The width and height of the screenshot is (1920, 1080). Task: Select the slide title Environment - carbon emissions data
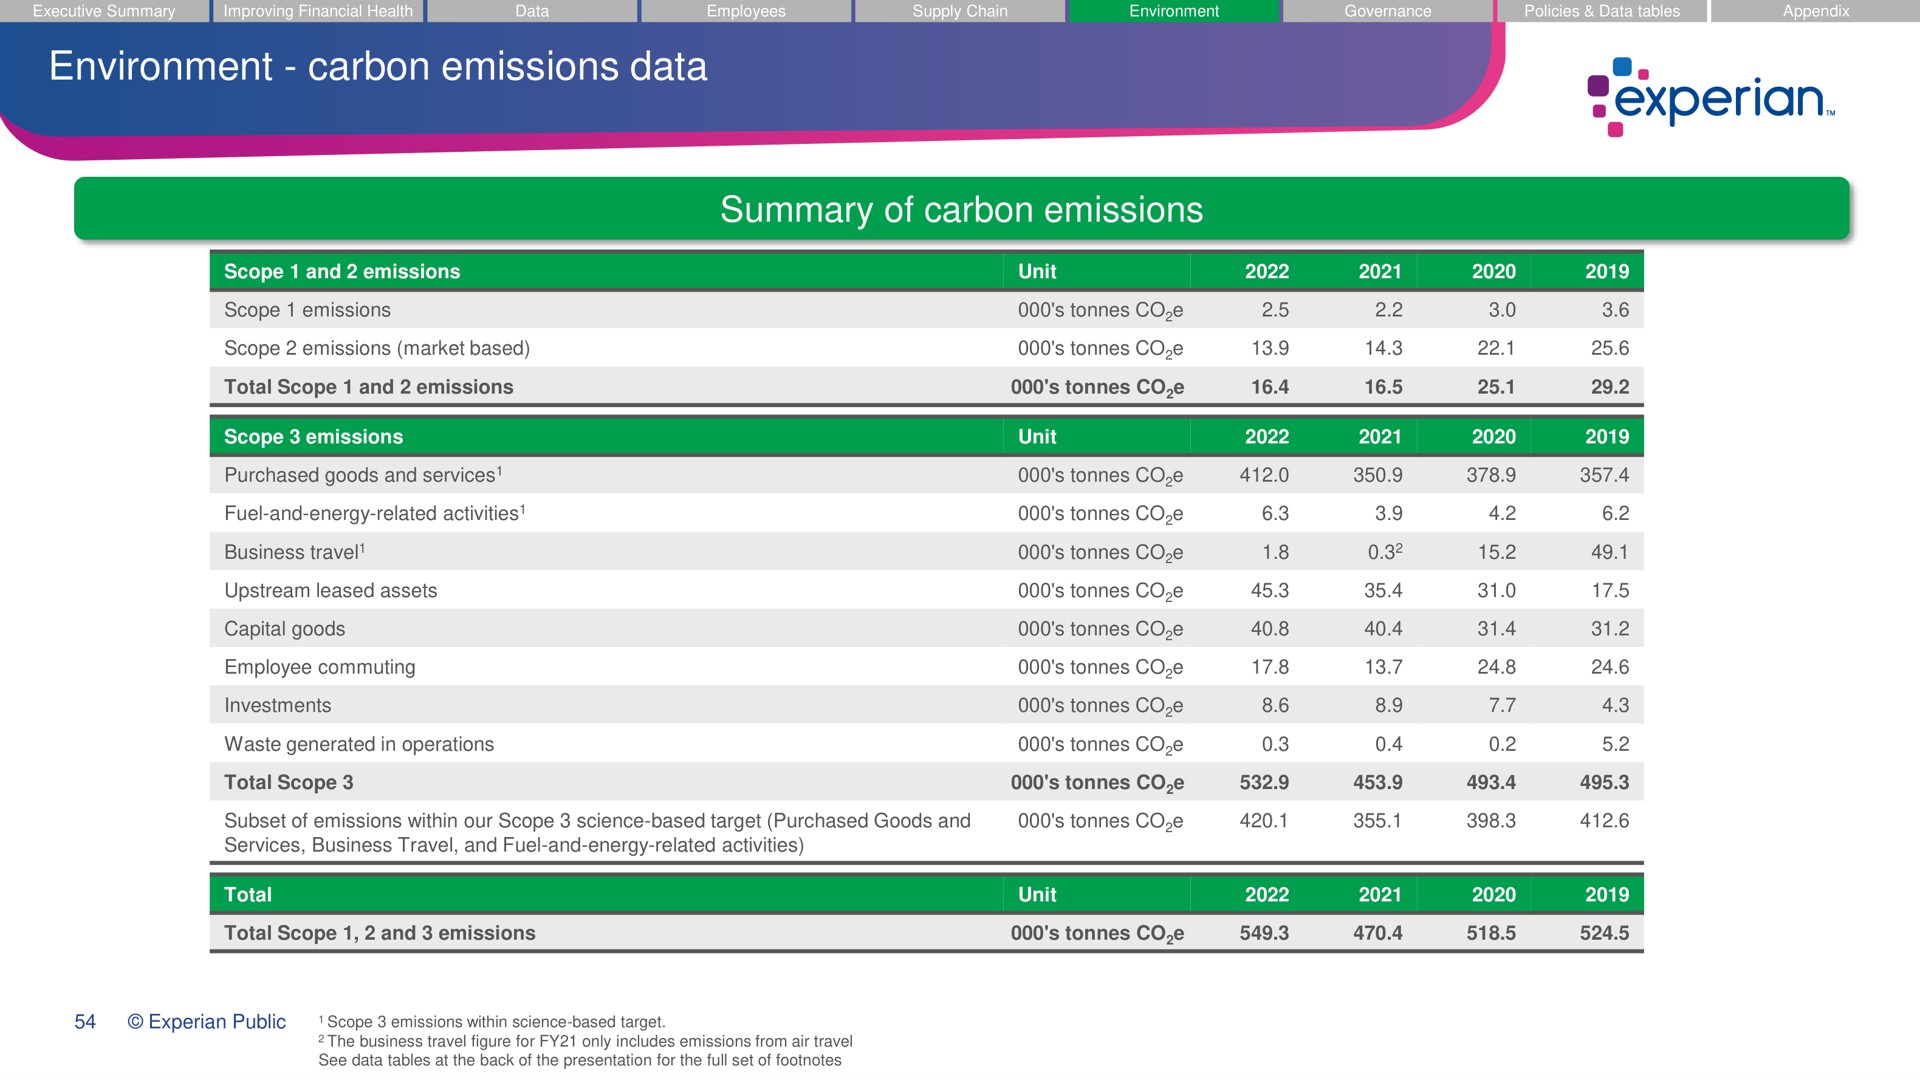pos(378,67)
